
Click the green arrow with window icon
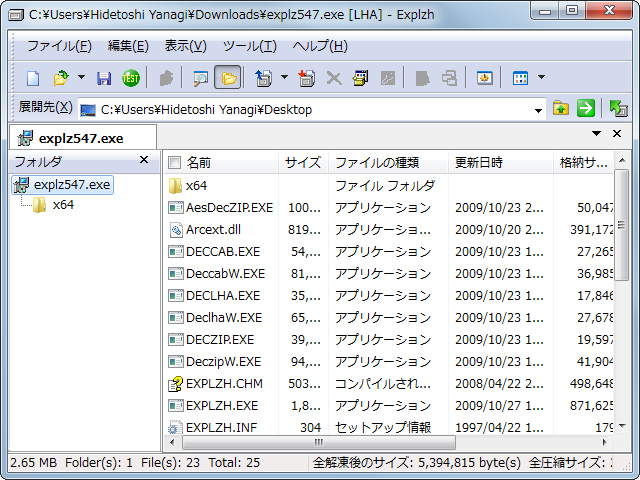pyautogui.click(x=618, y=109)
